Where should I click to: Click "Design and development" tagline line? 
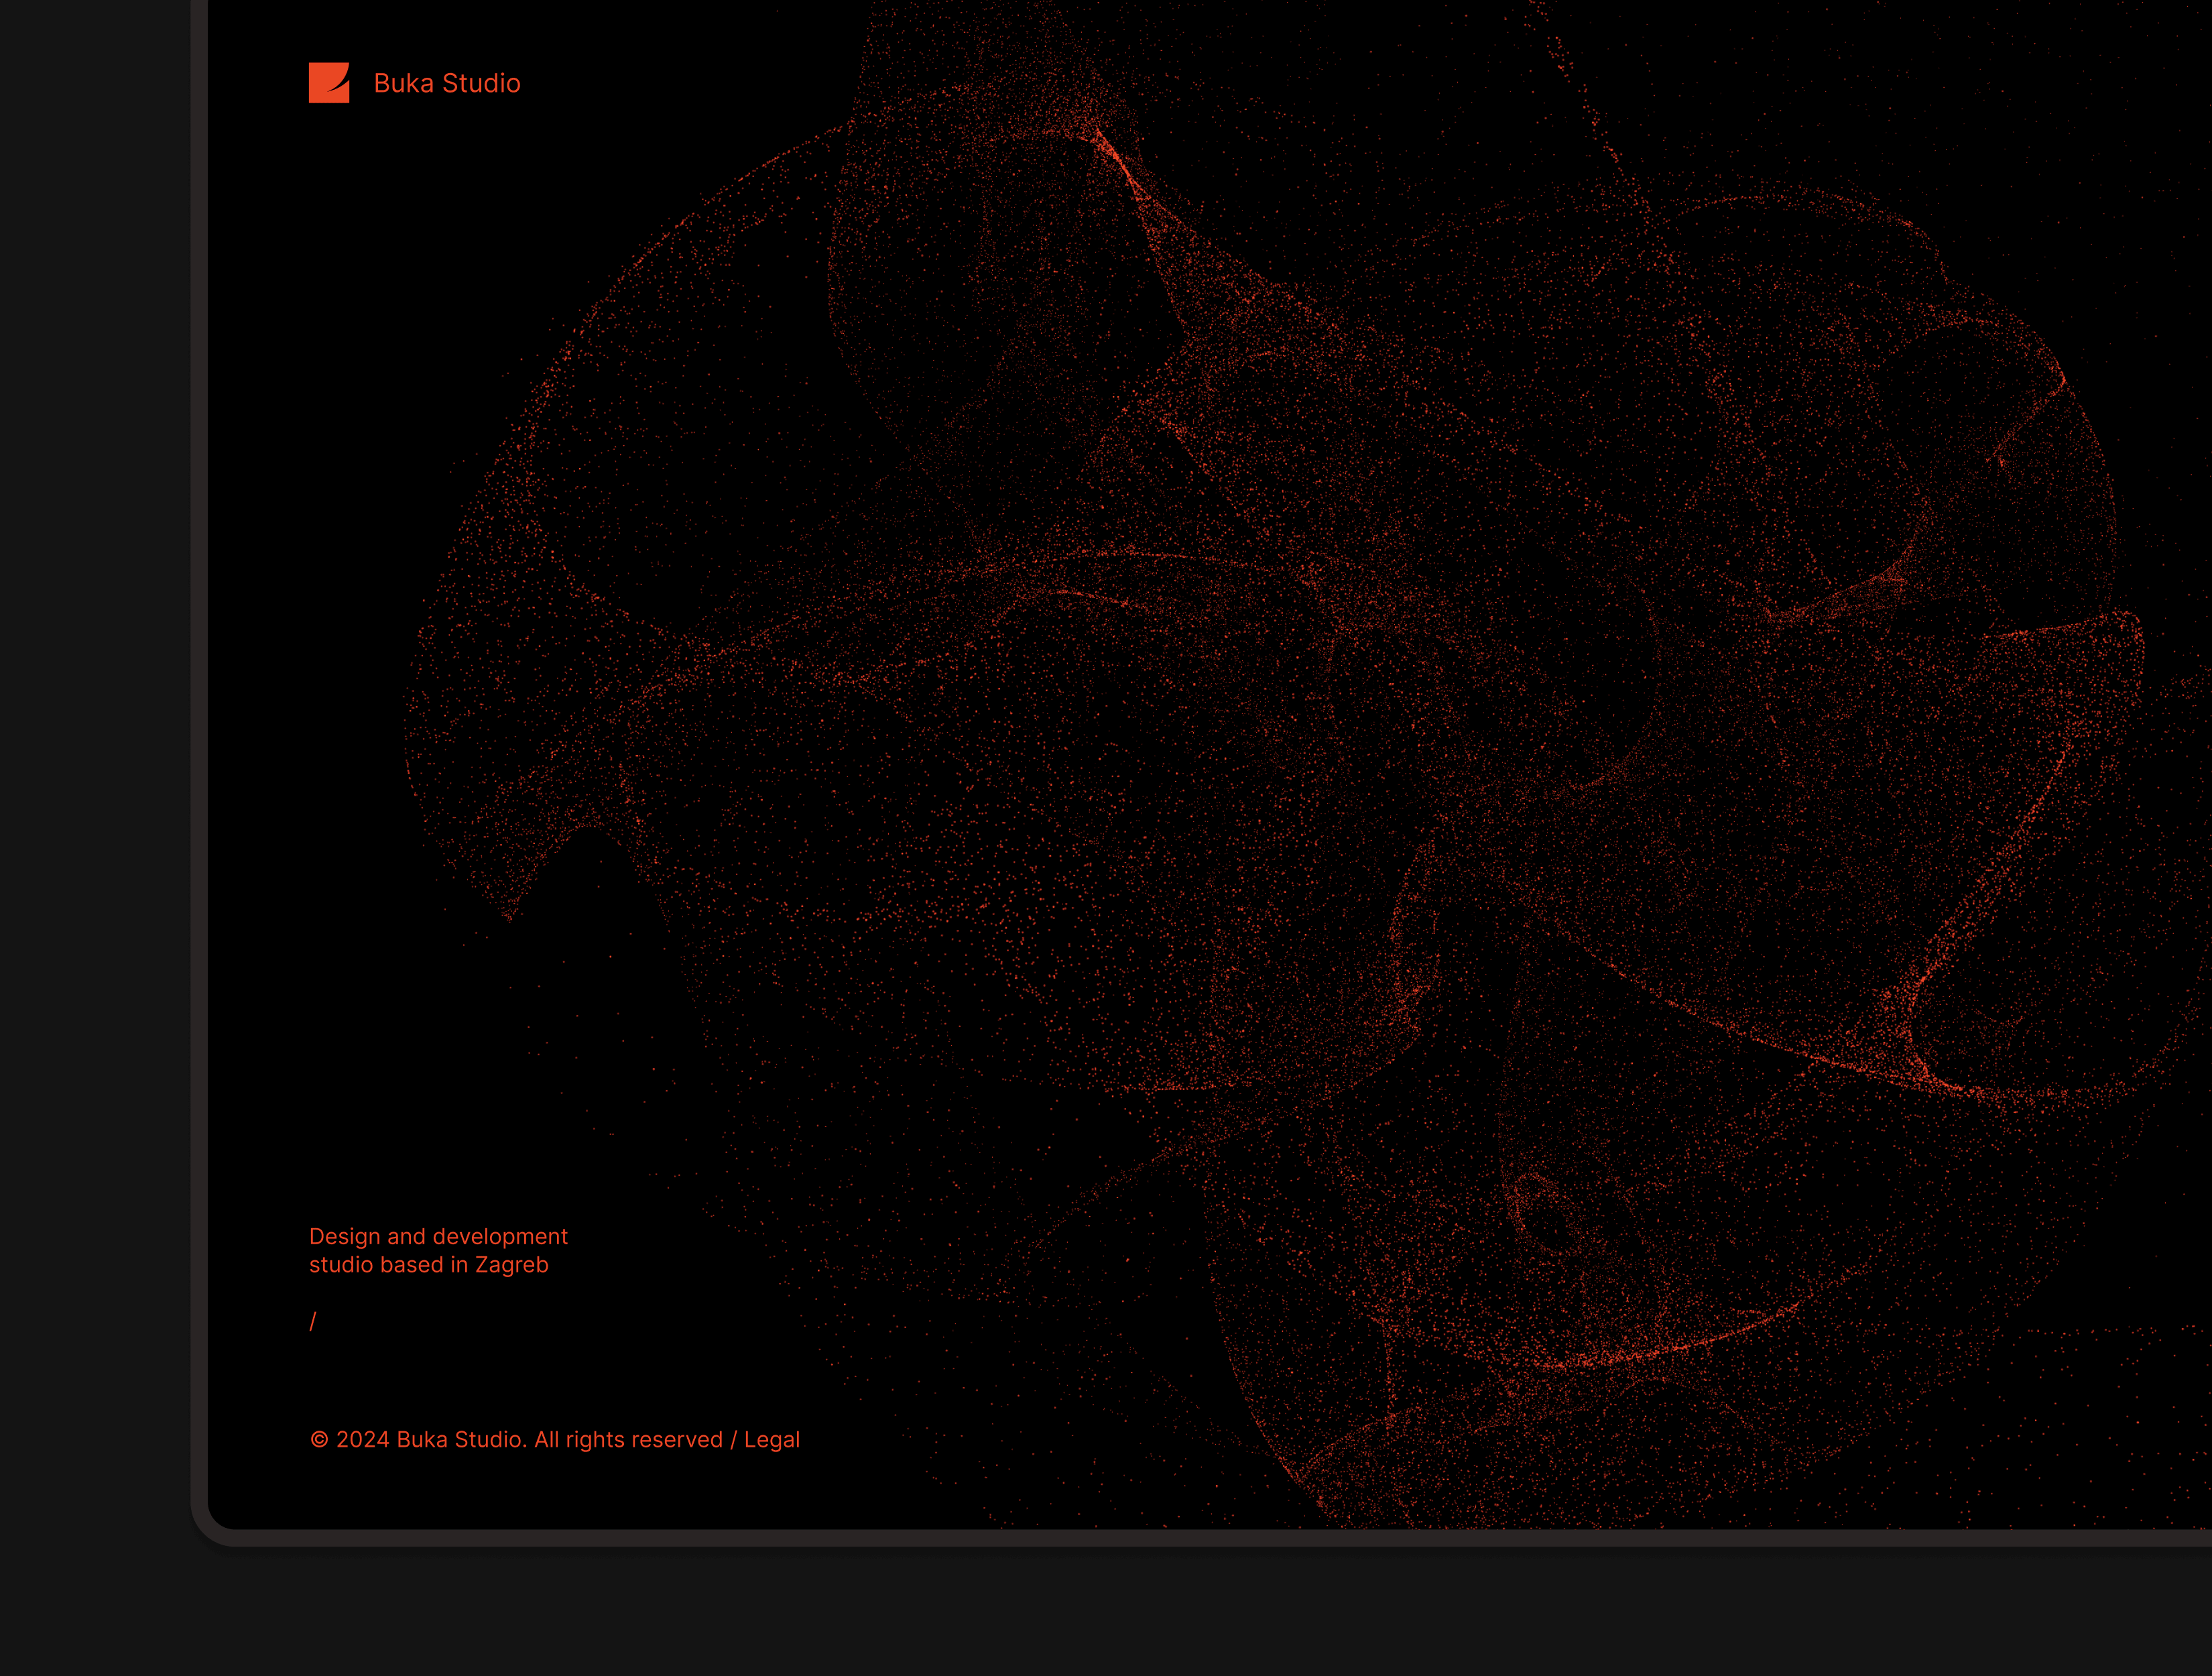(x=438, y=1236)
